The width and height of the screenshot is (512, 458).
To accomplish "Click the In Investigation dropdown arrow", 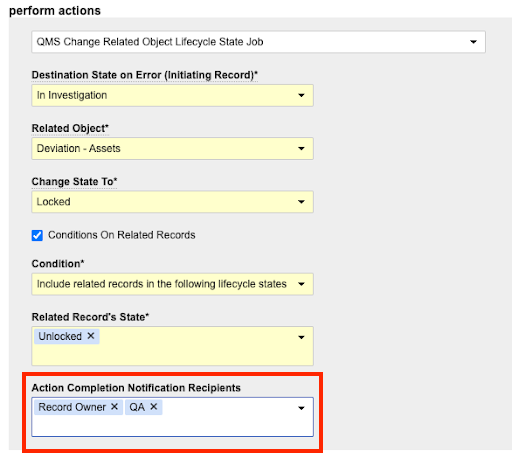I will pos(301,95).
